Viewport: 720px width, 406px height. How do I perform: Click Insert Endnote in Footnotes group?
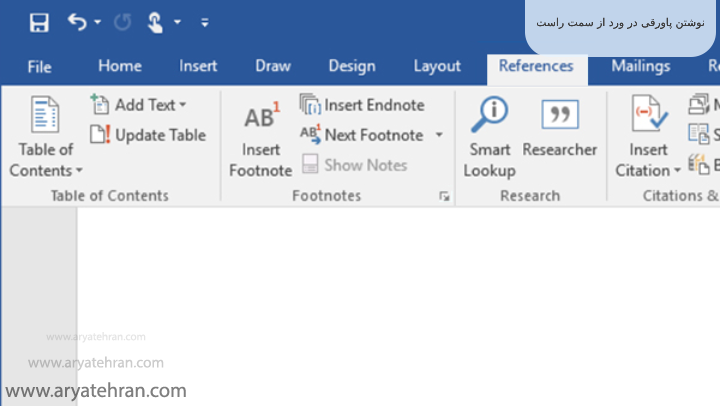point(362,105)
